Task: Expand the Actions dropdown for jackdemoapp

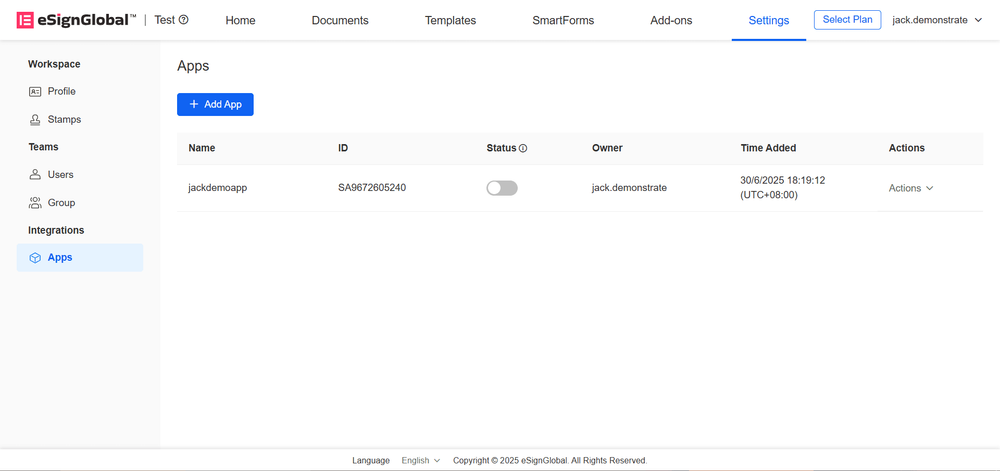Action: [x=911, y=188]
